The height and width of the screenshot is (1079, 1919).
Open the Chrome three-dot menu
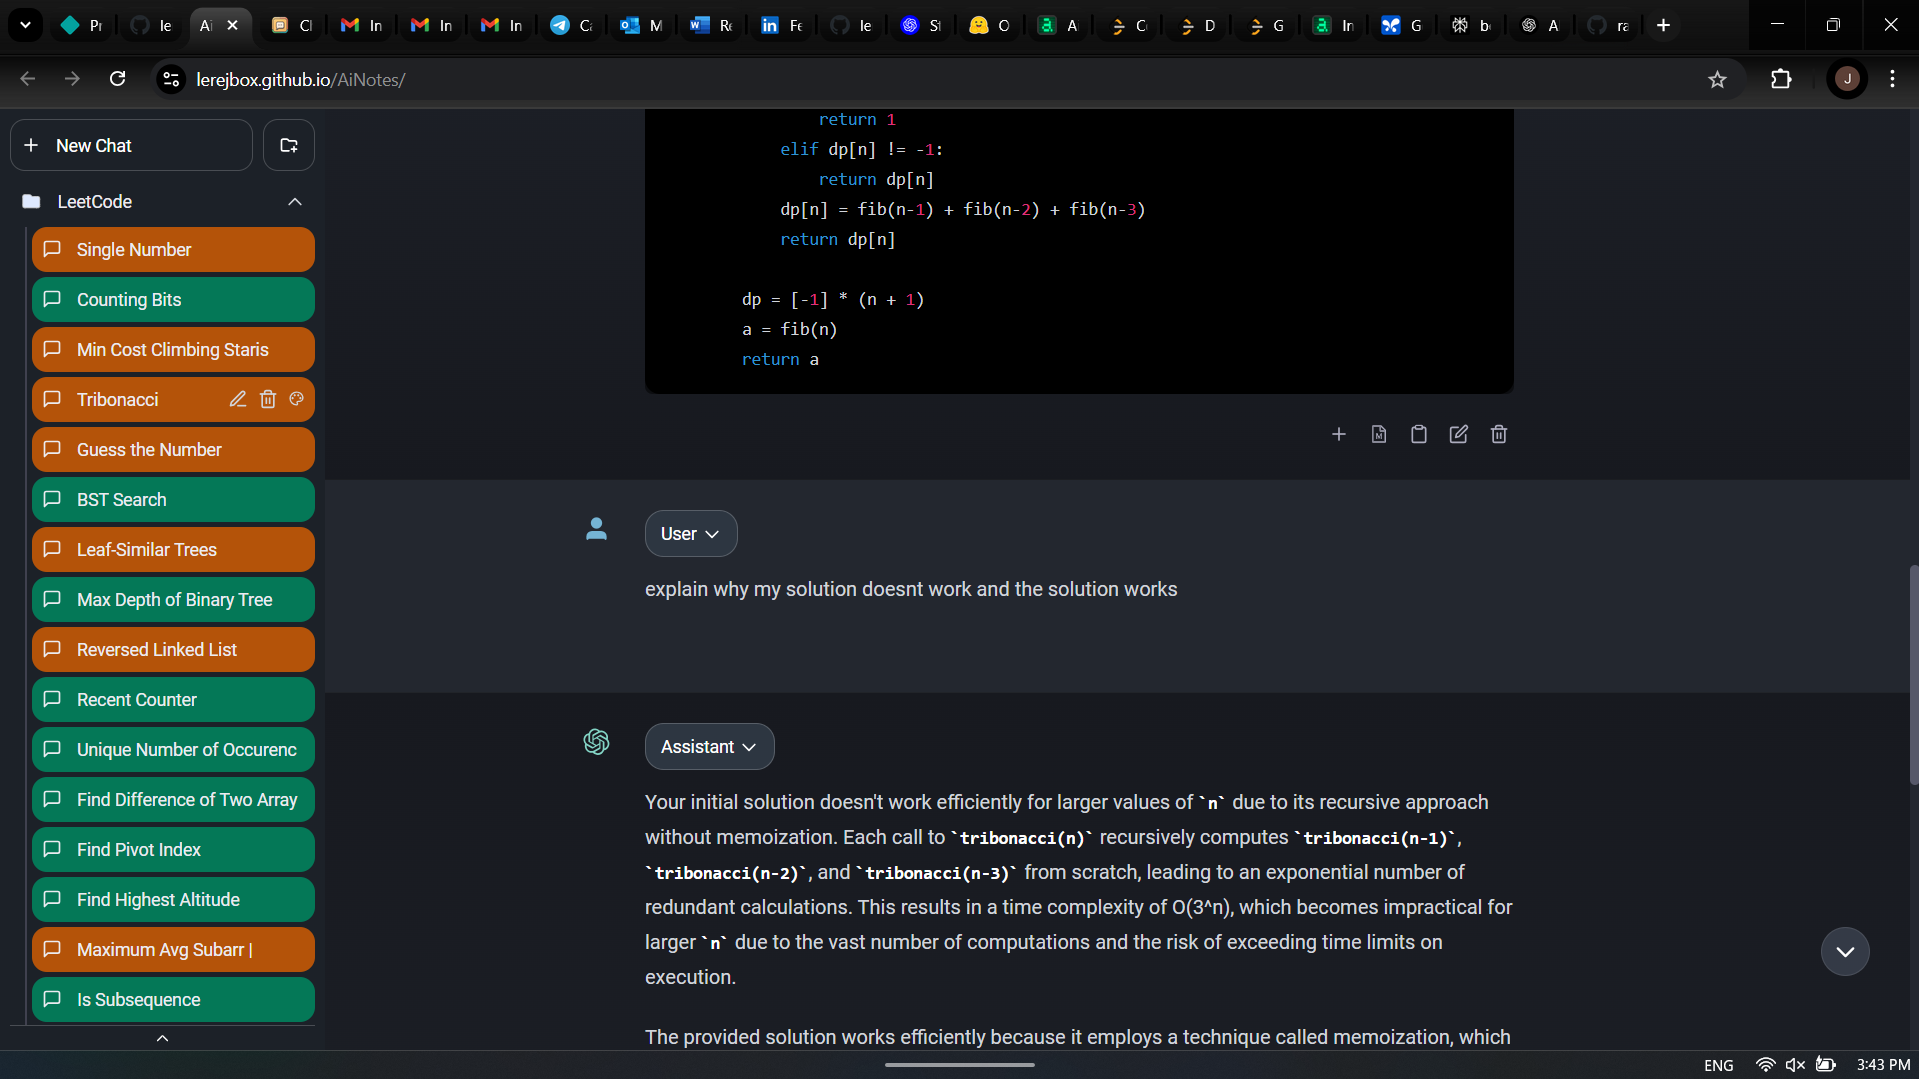point(1892,79)
